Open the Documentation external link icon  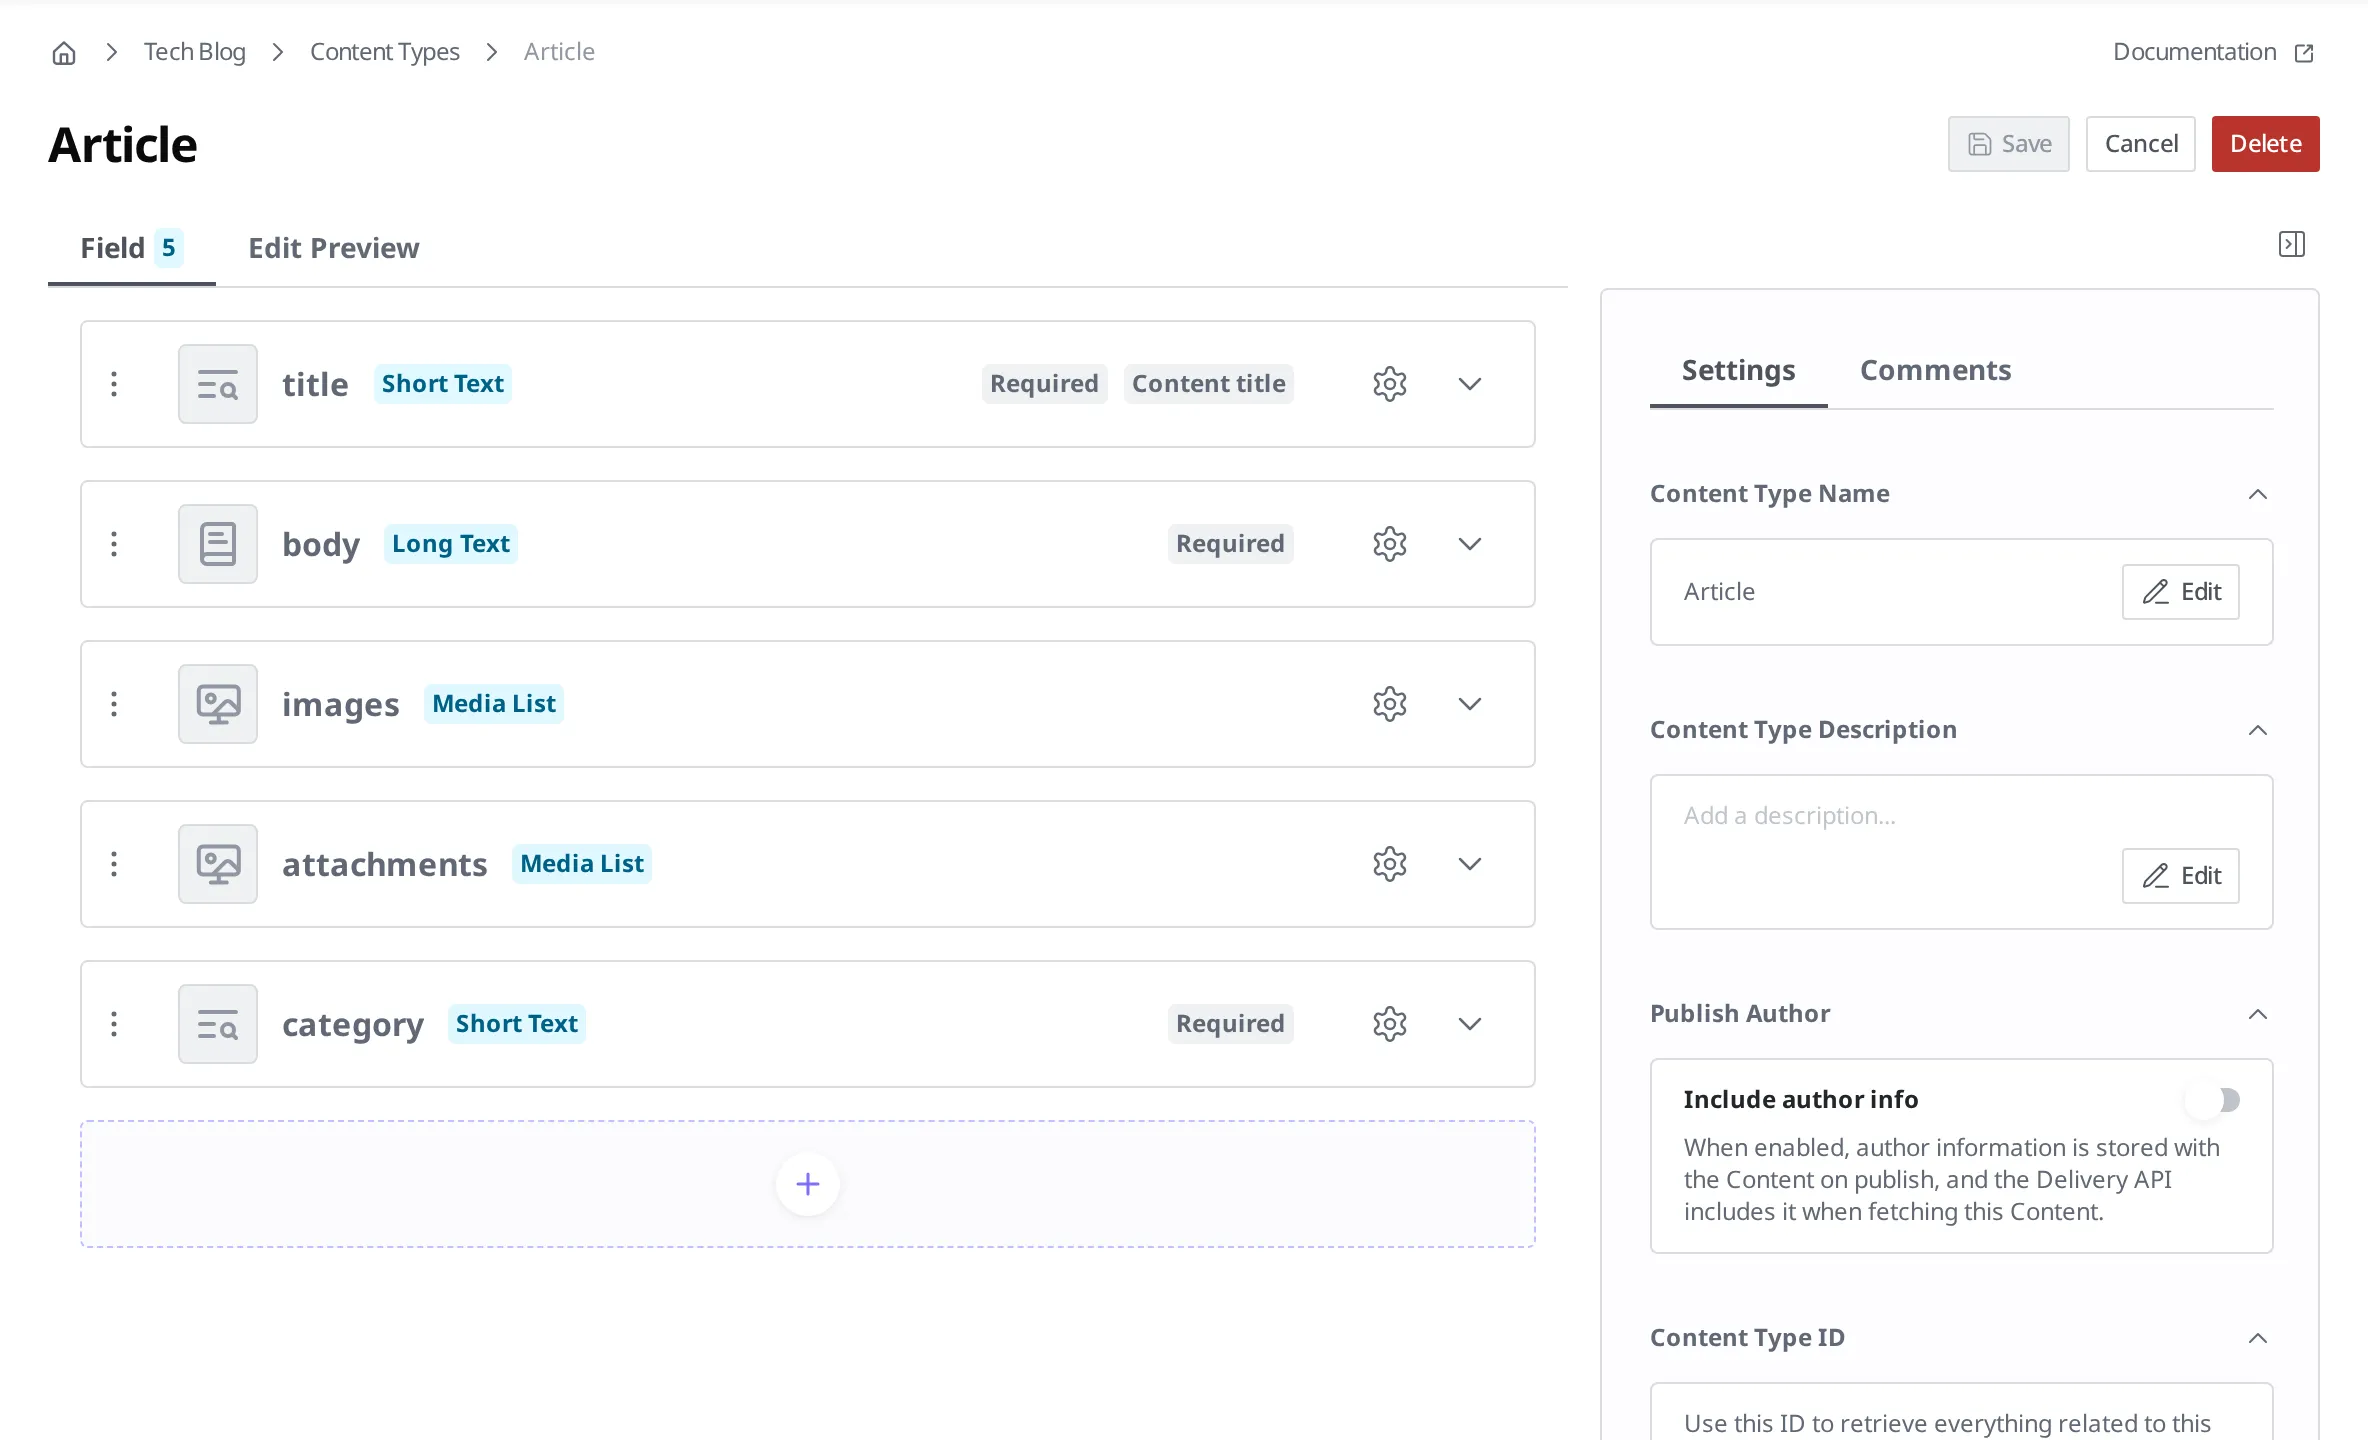tap(2304, 53)
